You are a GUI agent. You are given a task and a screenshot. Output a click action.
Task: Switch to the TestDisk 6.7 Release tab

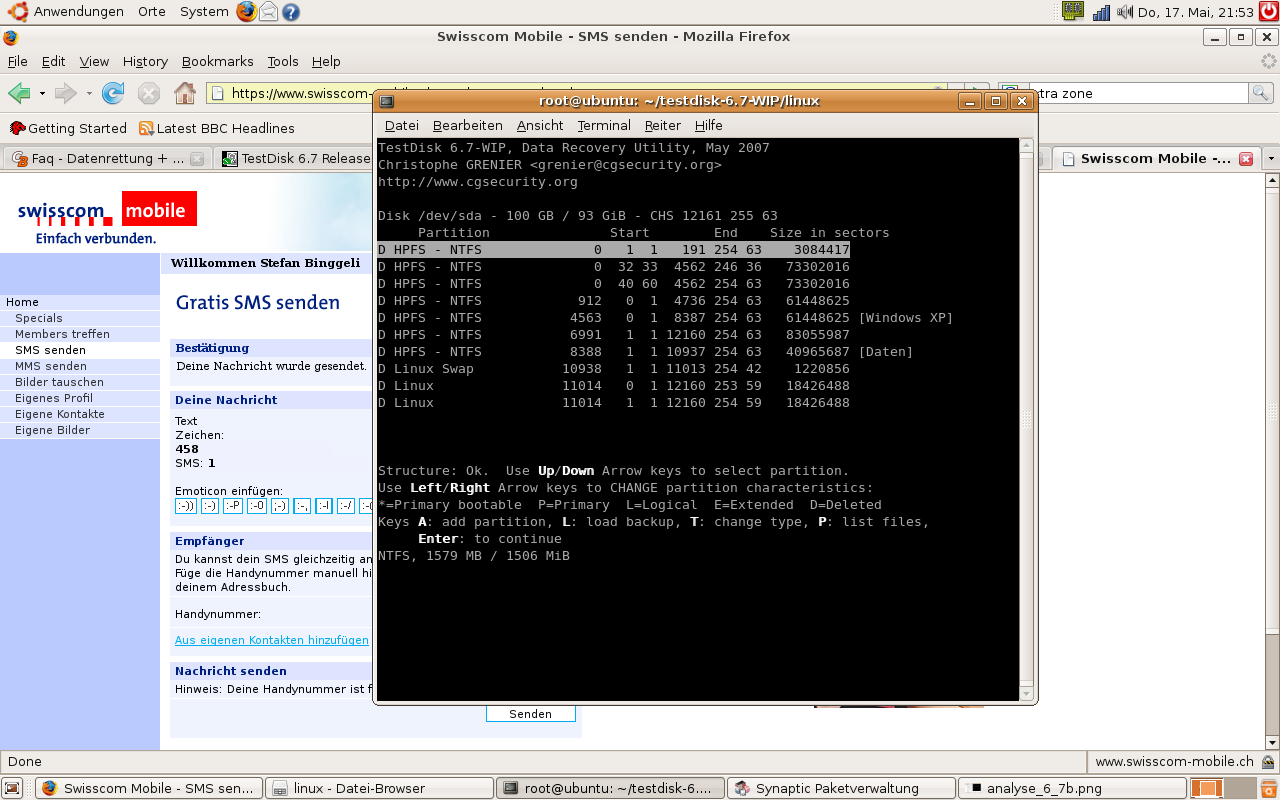pyautogui.click(x=295, y=158)
